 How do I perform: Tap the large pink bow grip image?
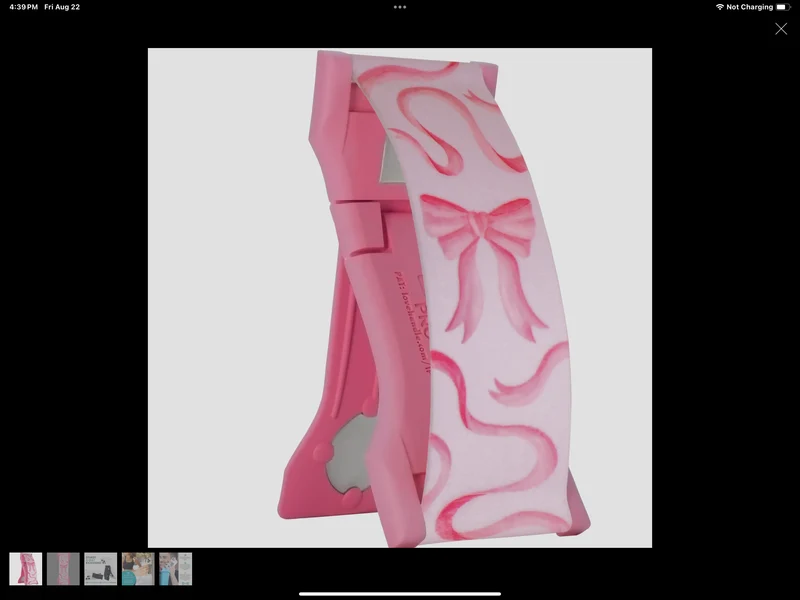tap(400, 298)
